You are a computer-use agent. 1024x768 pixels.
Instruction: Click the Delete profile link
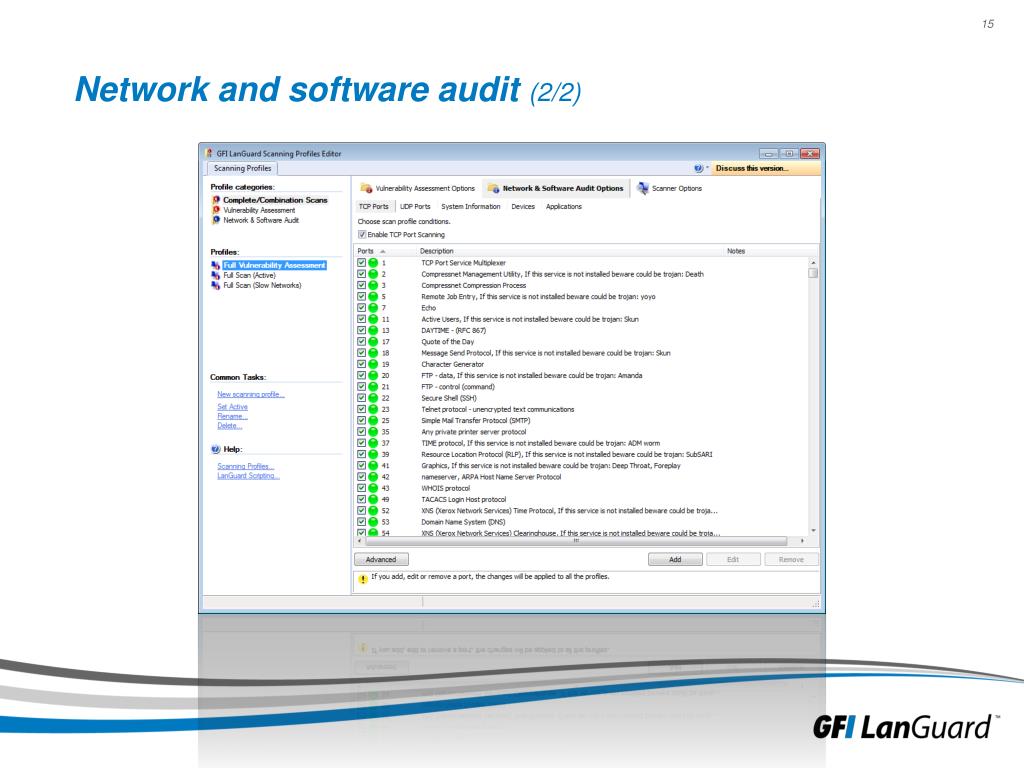(229, 426)
